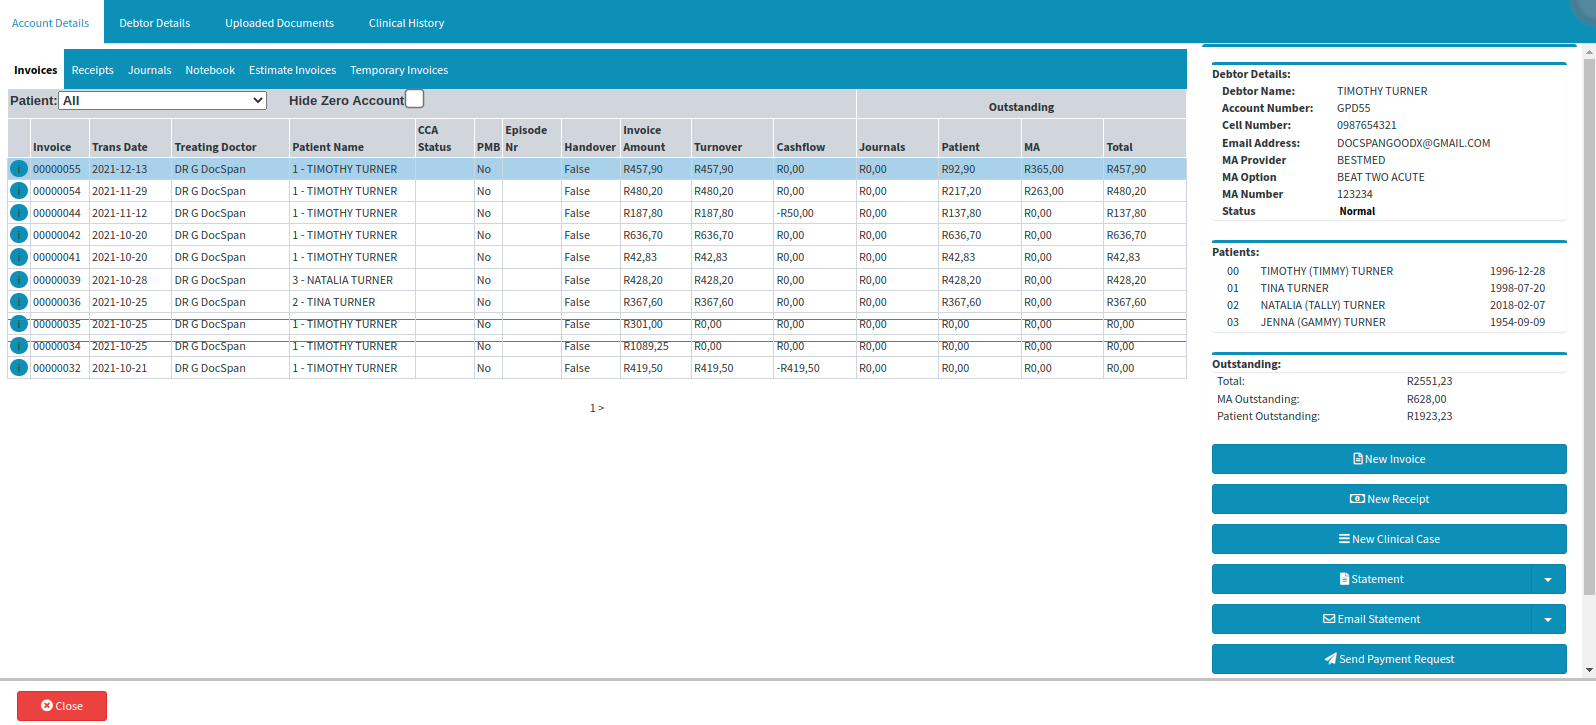Click info icon for invoice 00000055
Viewport: 1596px width, 725px height.
pos(19,169)
